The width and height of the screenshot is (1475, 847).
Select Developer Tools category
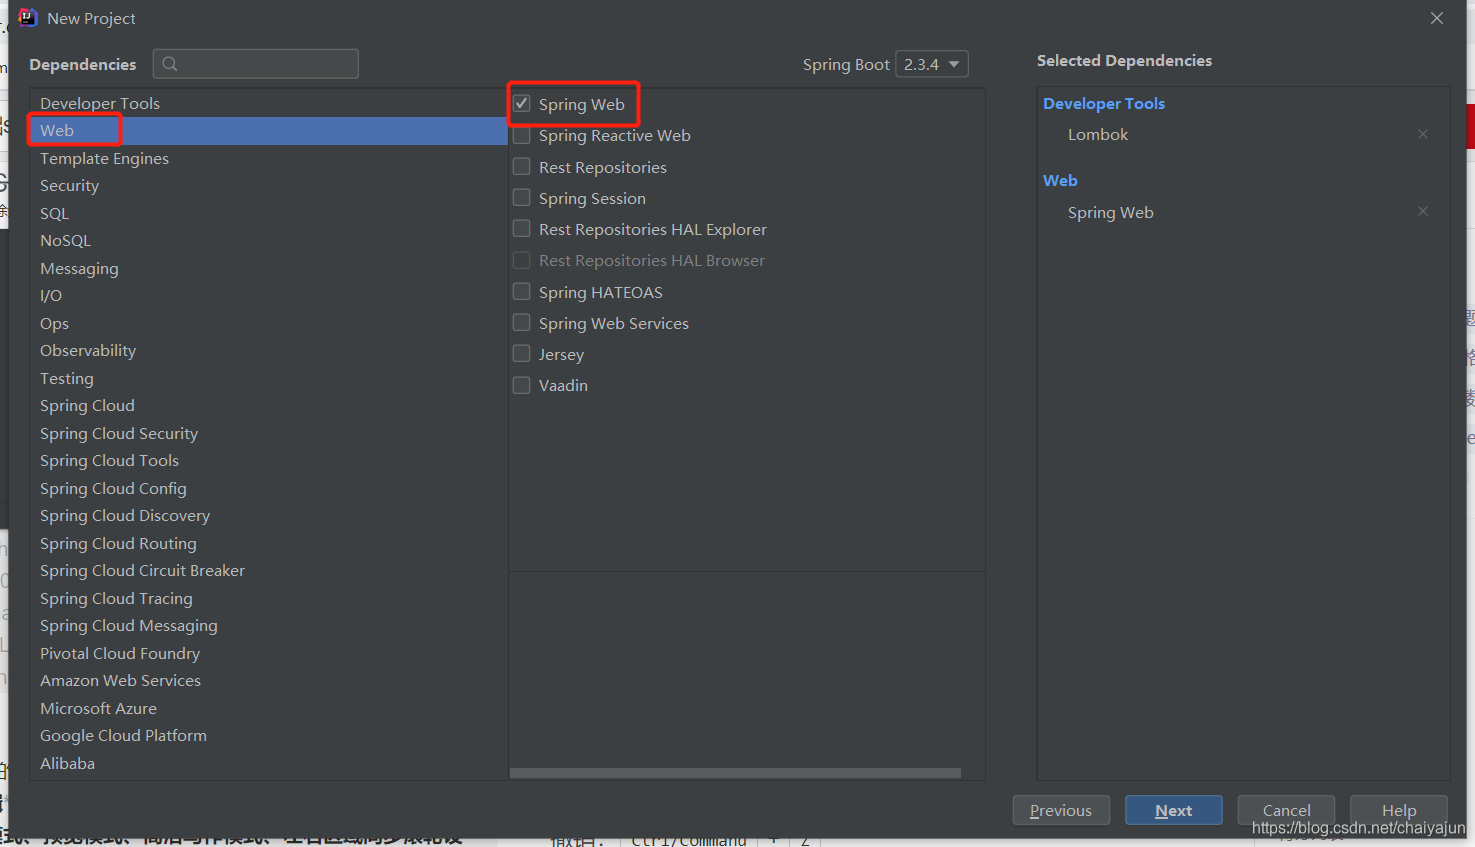pyautogui.click(x=269, y=103)
